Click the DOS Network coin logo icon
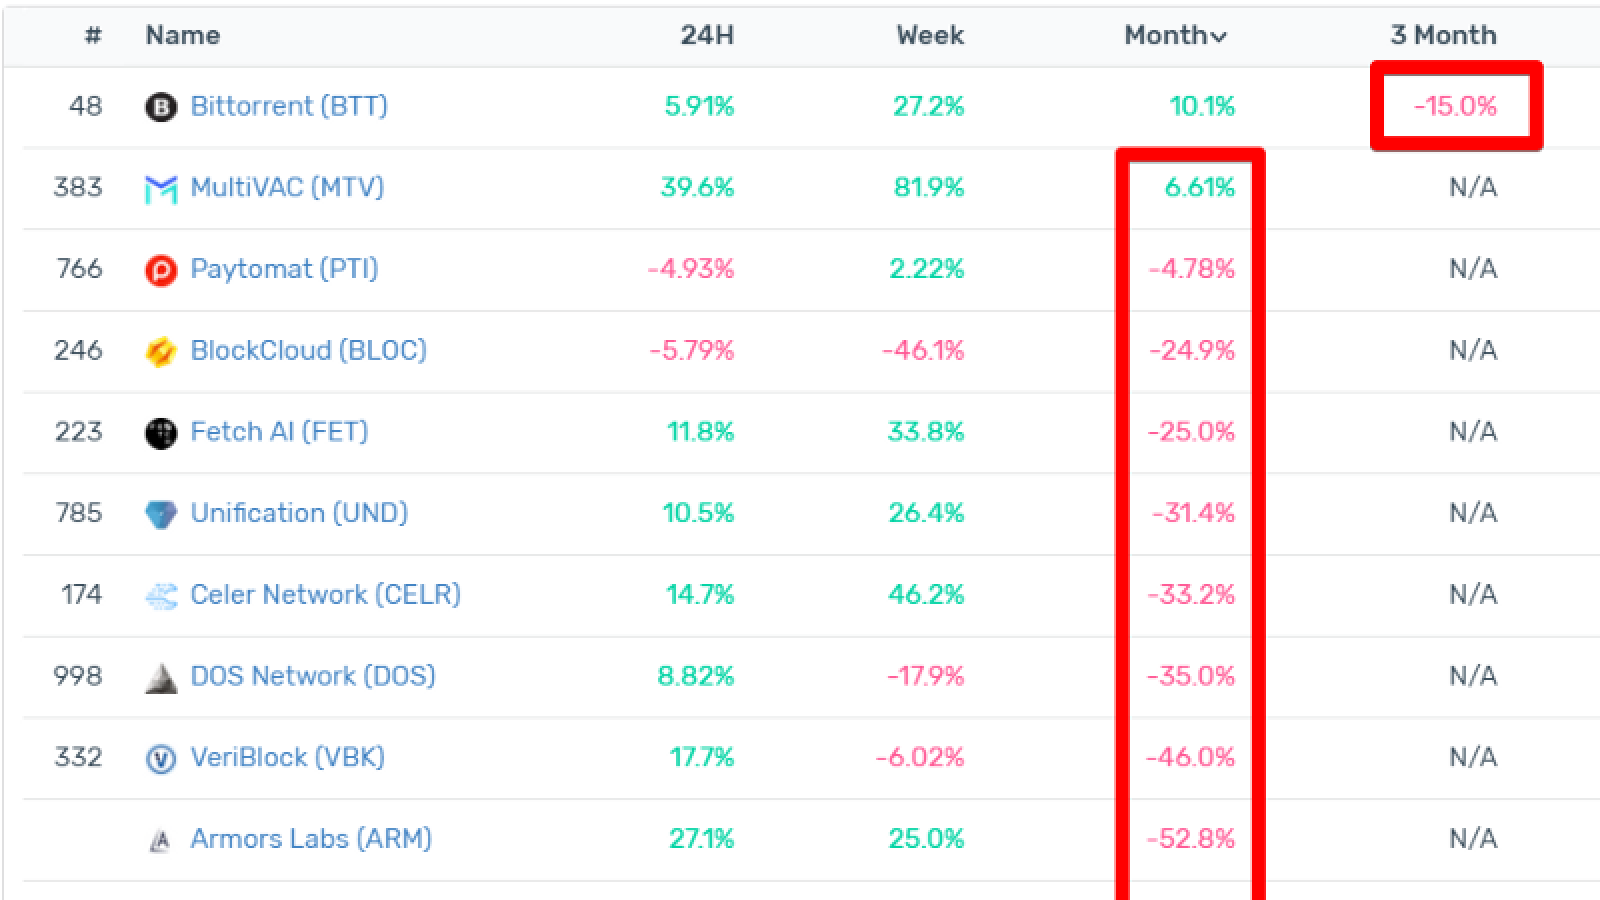Image resolution: width=1600 pixels, height=900 pixels. [161, 677]
